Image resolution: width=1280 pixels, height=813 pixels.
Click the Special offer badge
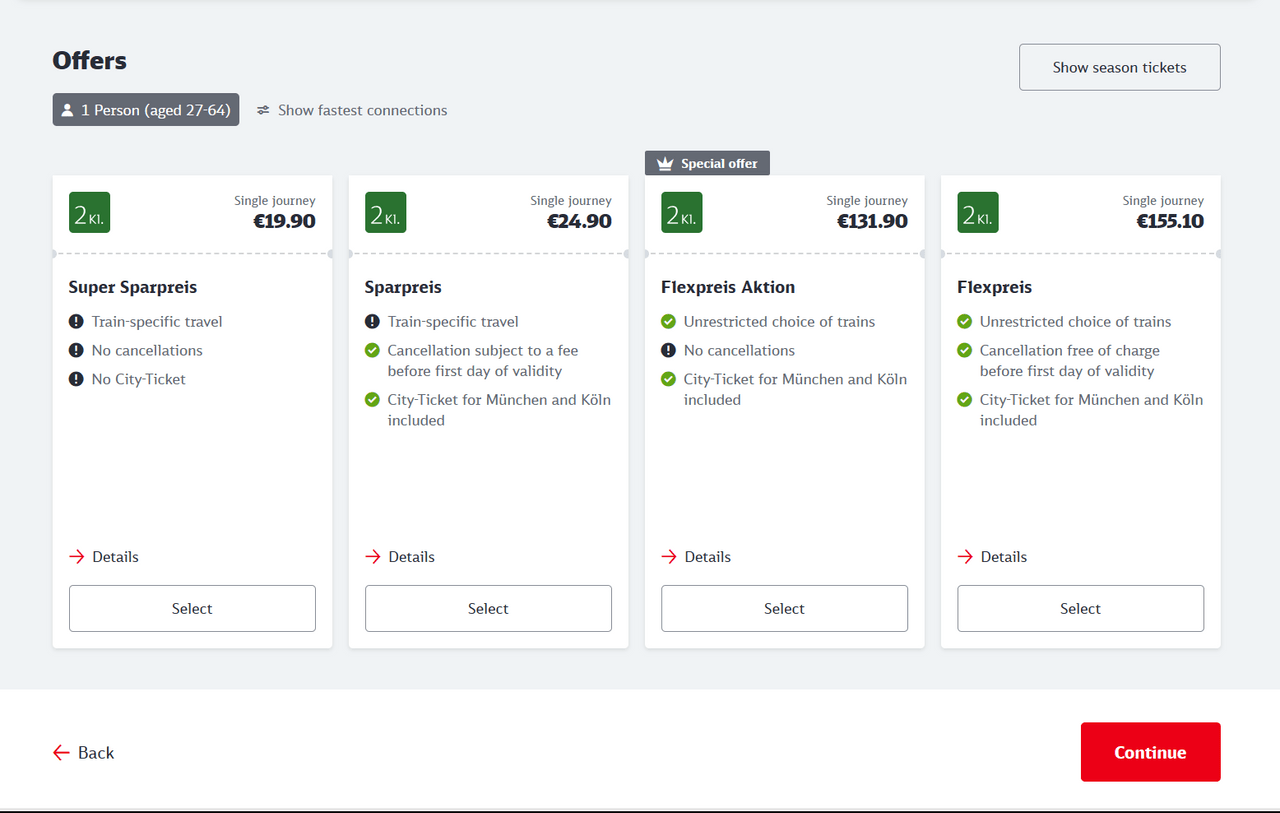708,164
